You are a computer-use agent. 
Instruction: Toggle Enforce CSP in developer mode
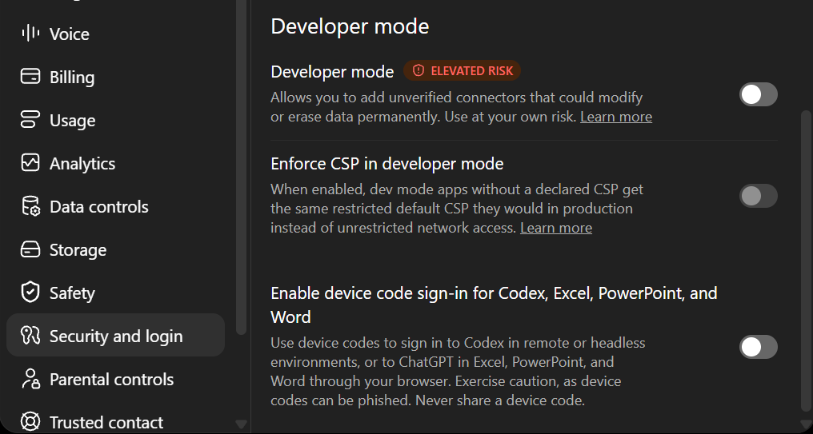[758, 196]
